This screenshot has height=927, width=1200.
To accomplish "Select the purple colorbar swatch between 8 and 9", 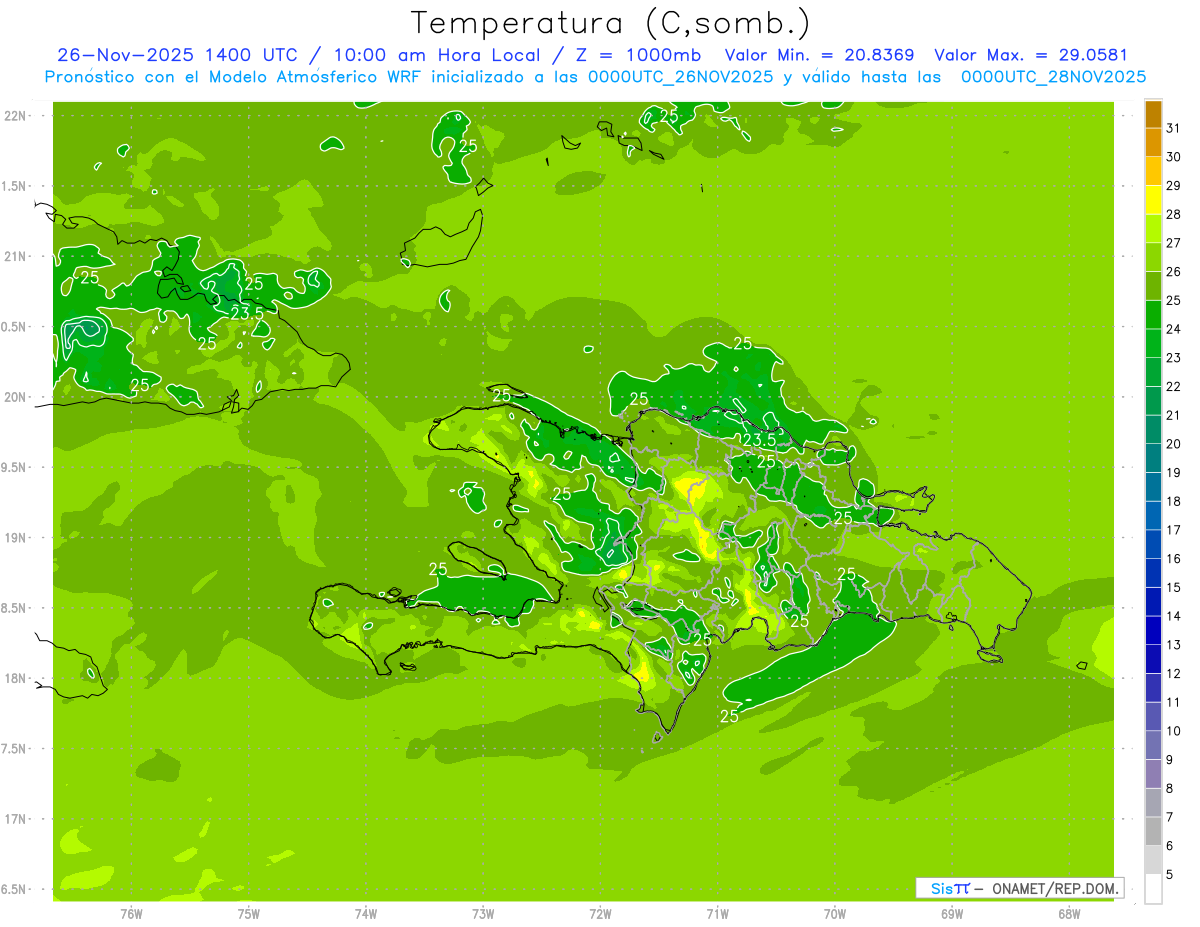I will [x=1153, y=774].
